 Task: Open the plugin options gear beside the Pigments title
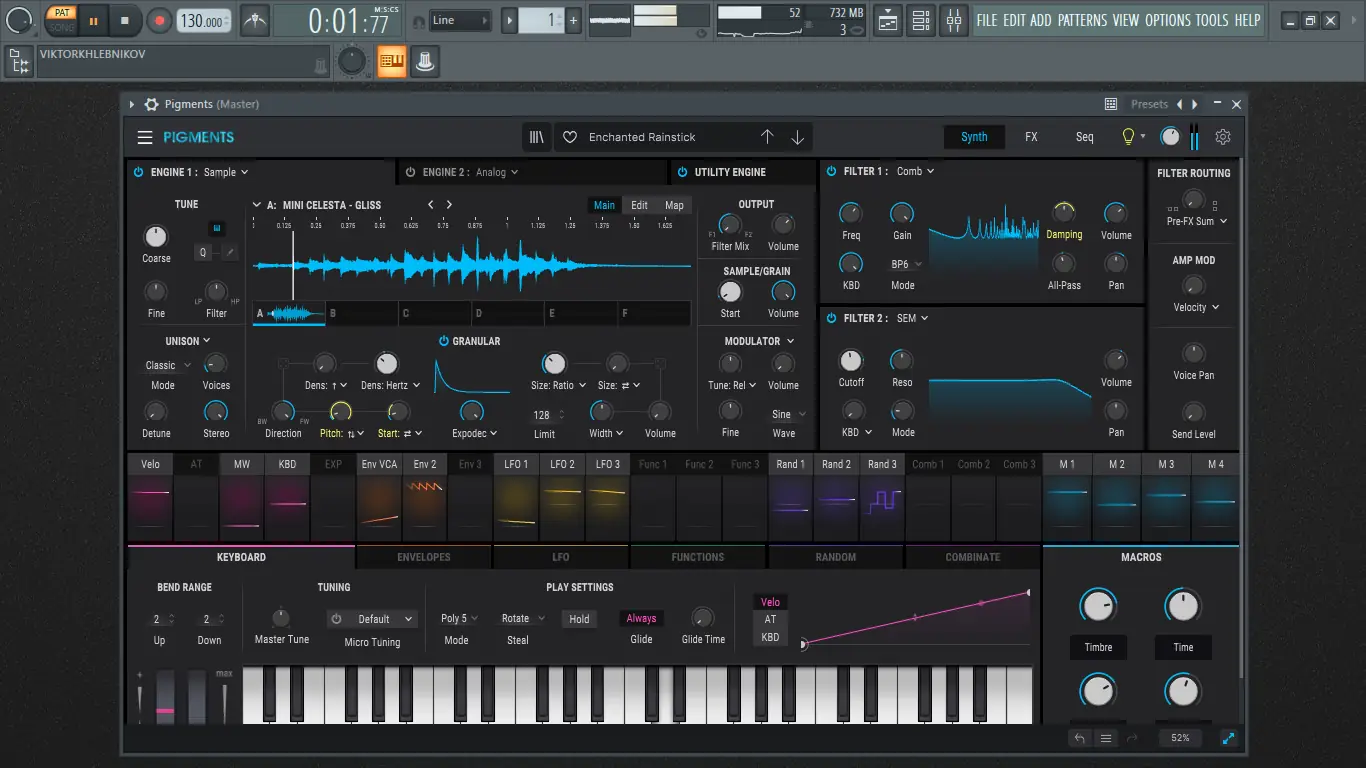151,104
